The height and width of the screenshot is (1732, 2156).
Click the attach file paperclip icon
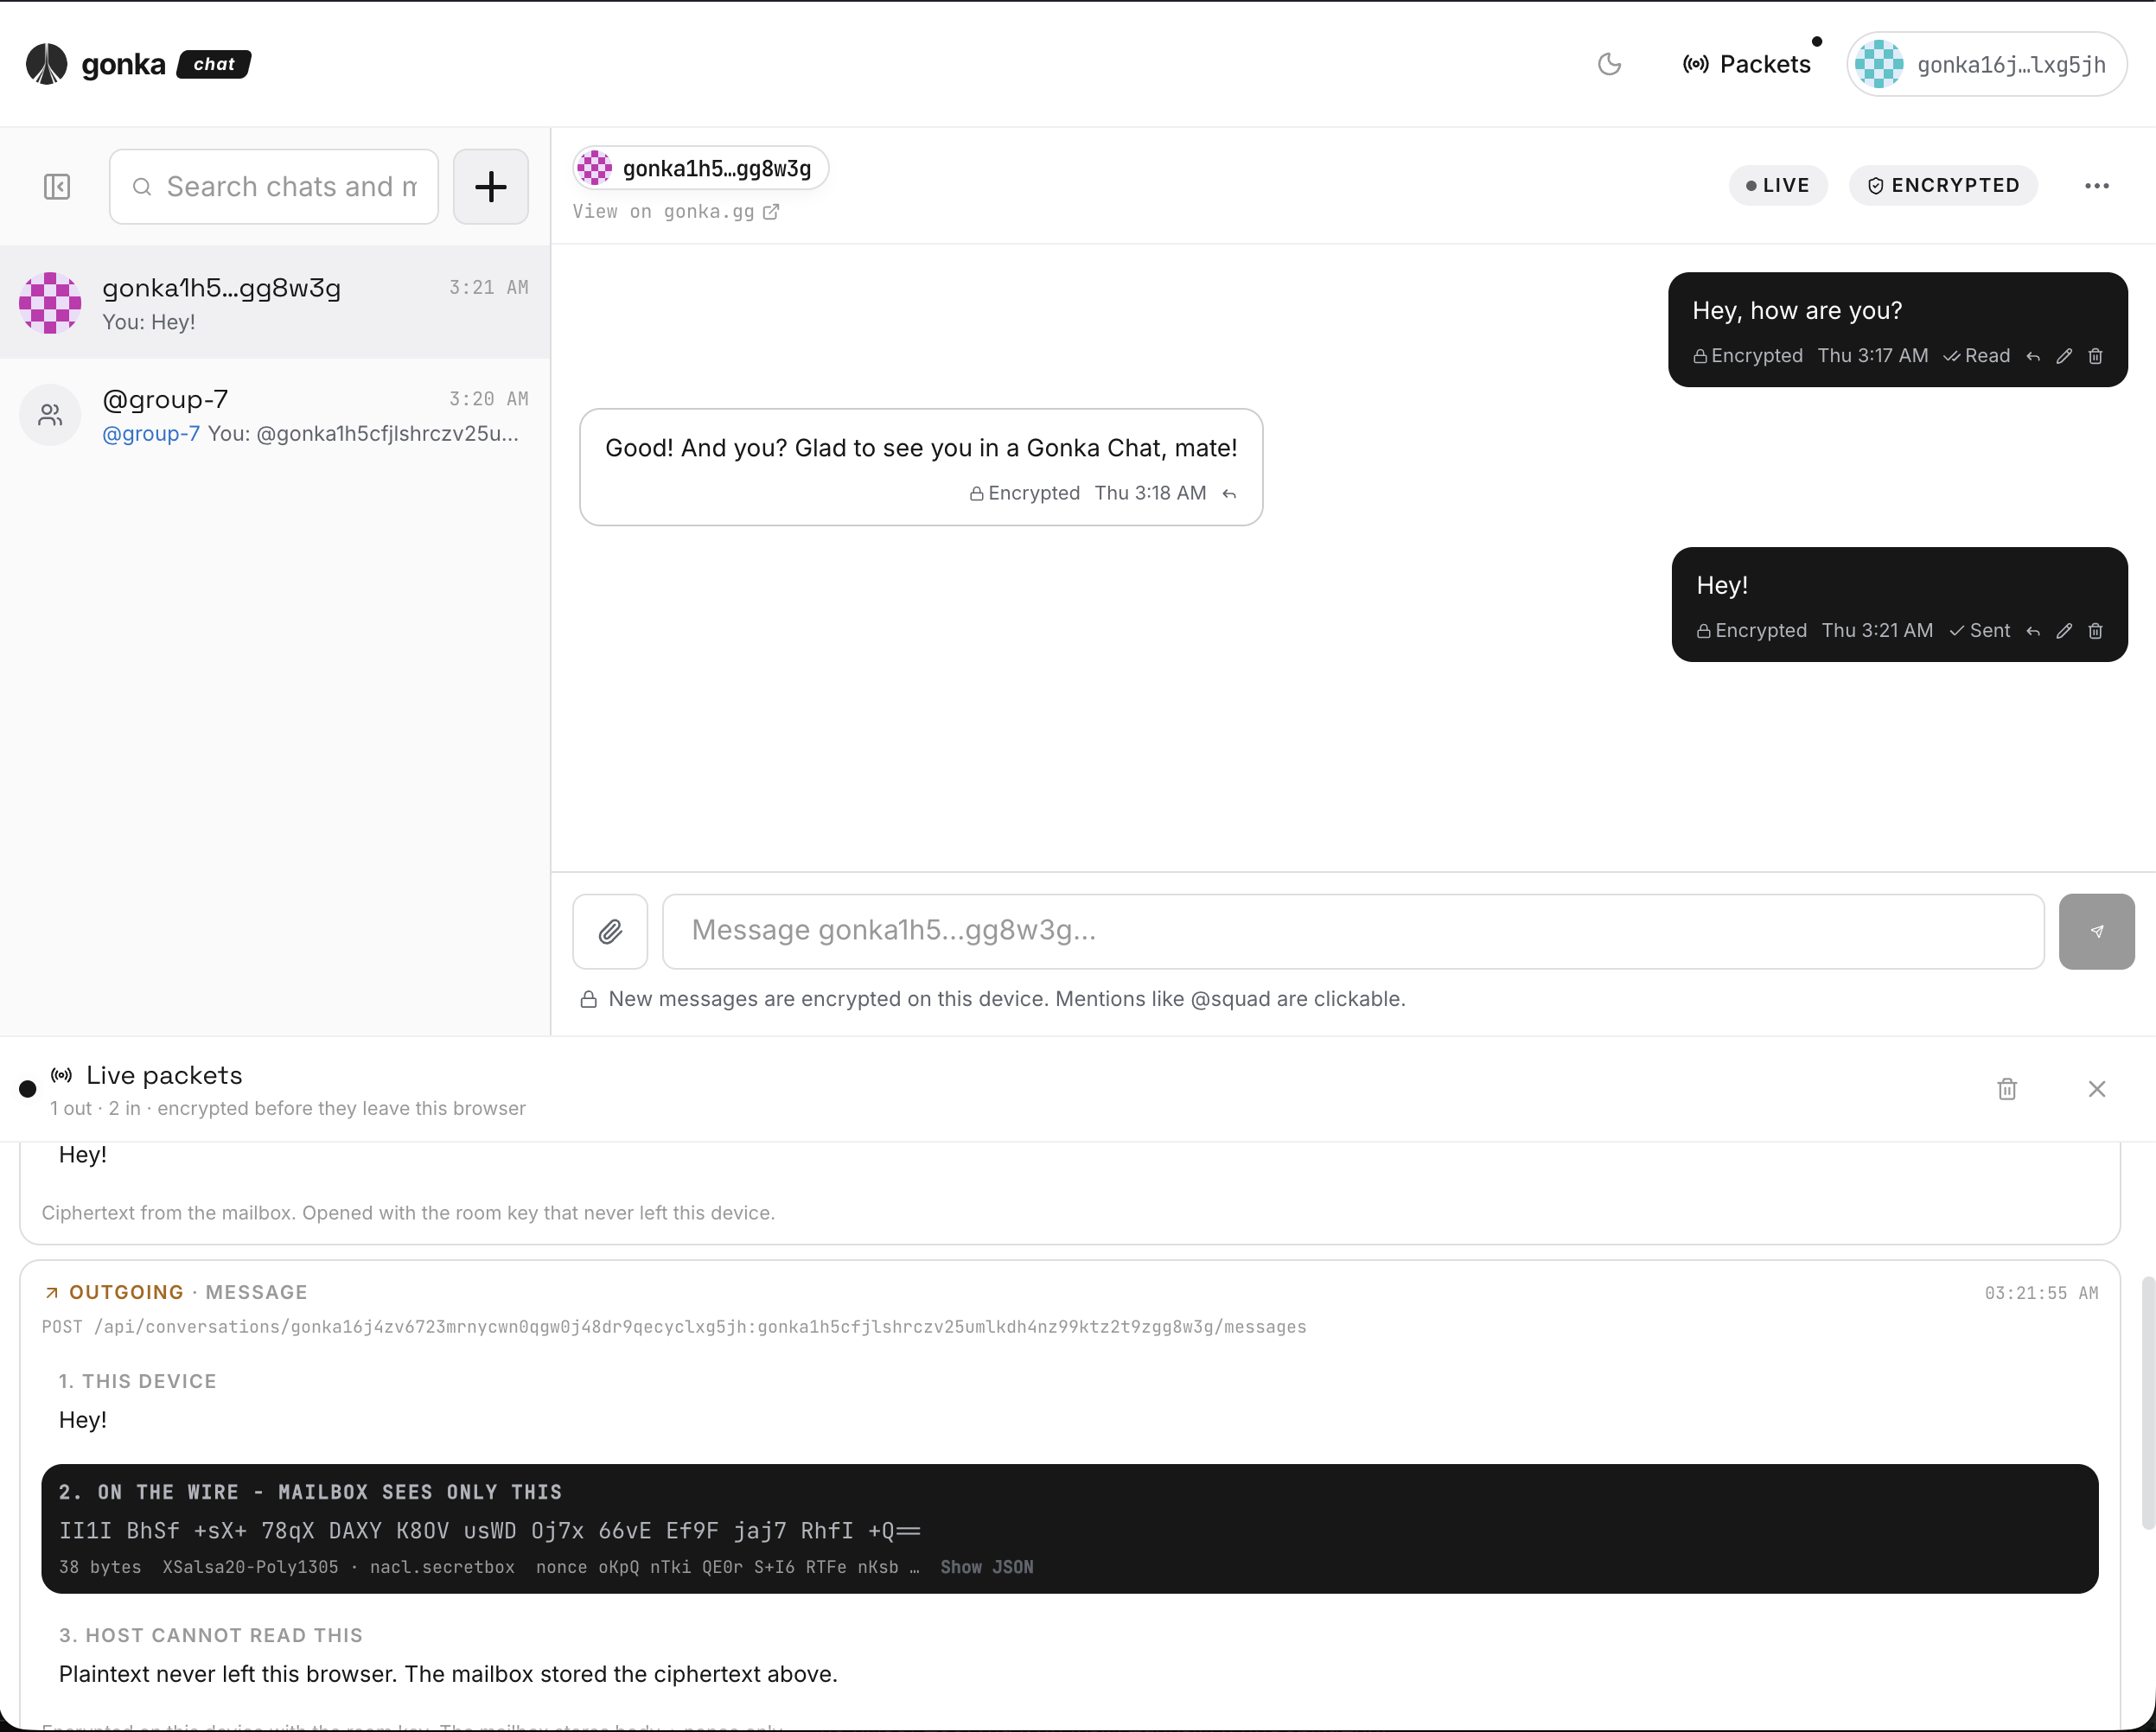[x=610, y=931]
